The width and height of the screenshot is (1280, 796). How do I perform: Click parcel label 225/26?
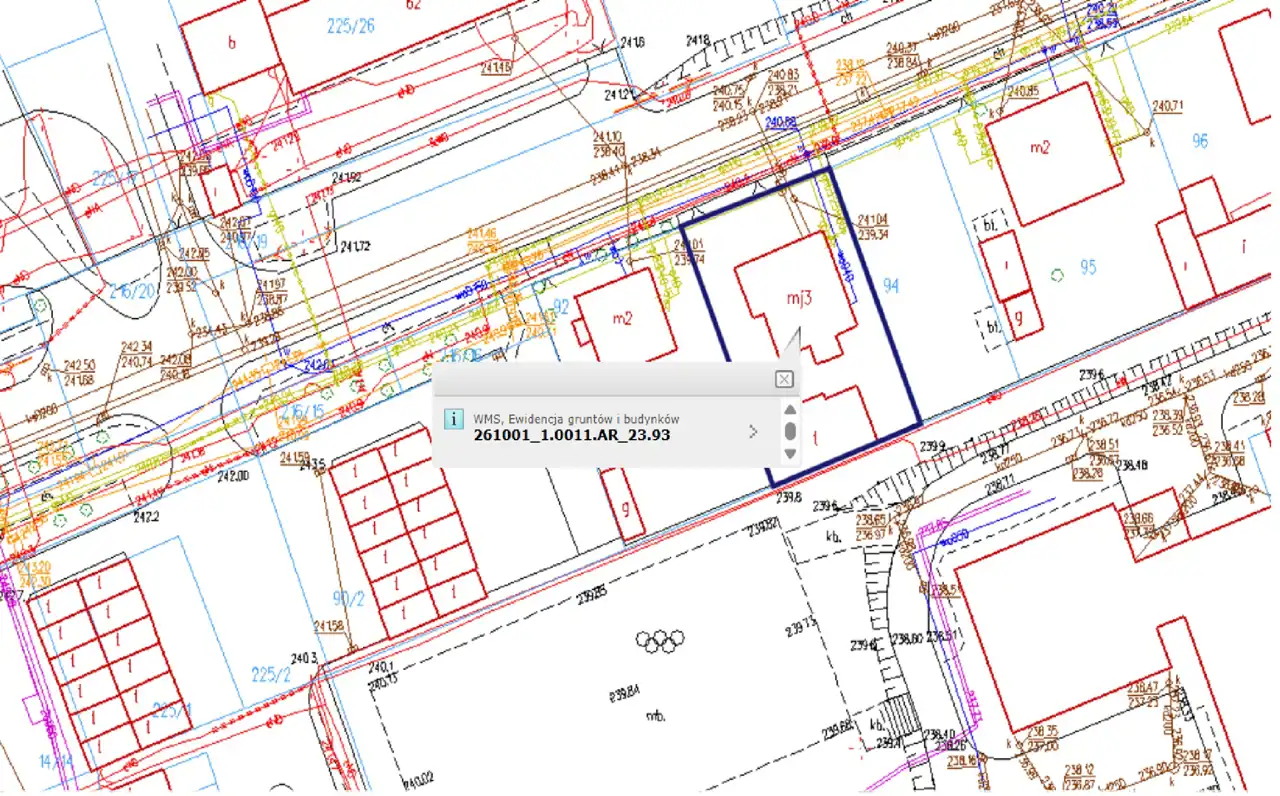click(351, 25)
